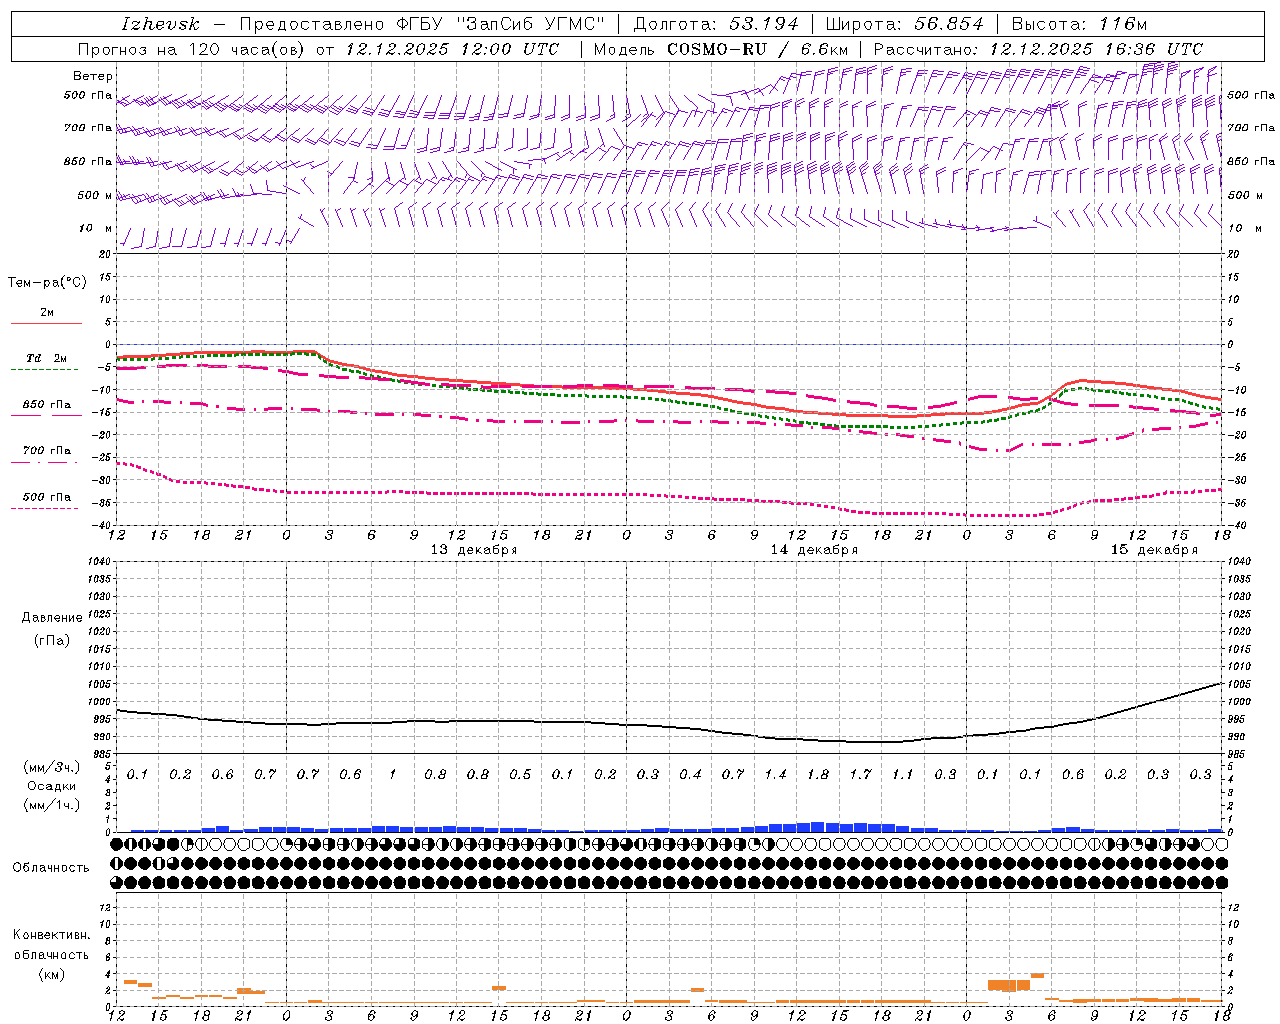Click the Осадки precipitation label

coord(52,786)
